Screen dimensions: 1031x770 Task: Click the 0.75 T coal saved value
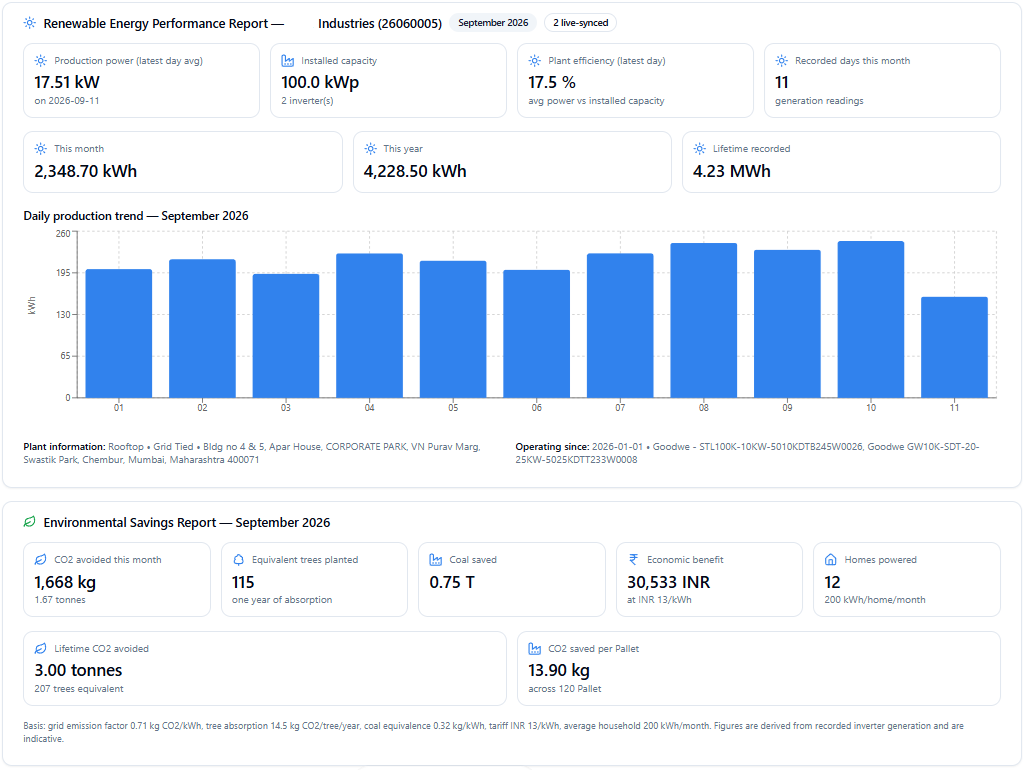tap(452, 582)
